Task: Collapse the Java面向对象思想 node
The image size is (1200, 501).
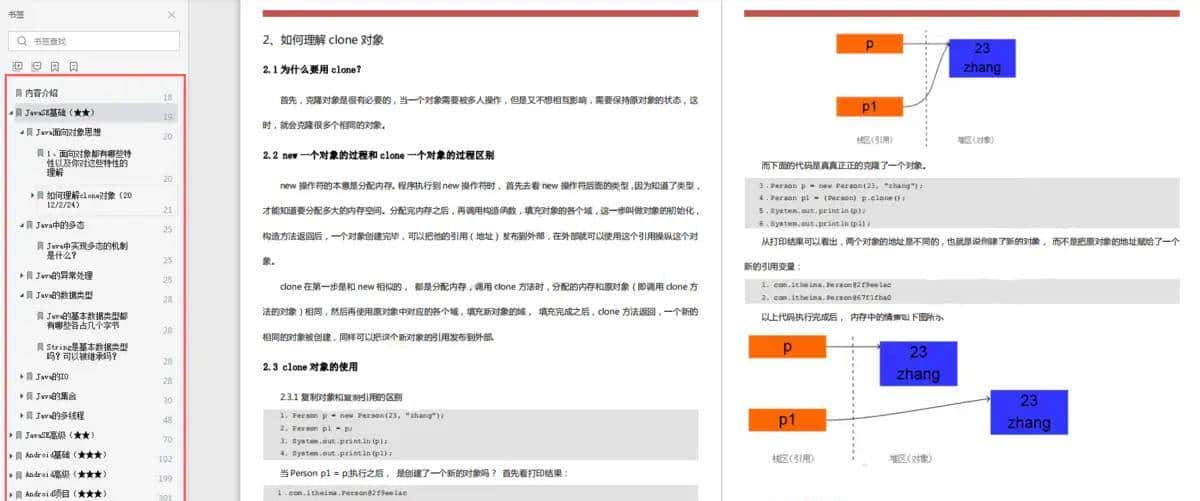Action: click(x=21, y=132)
